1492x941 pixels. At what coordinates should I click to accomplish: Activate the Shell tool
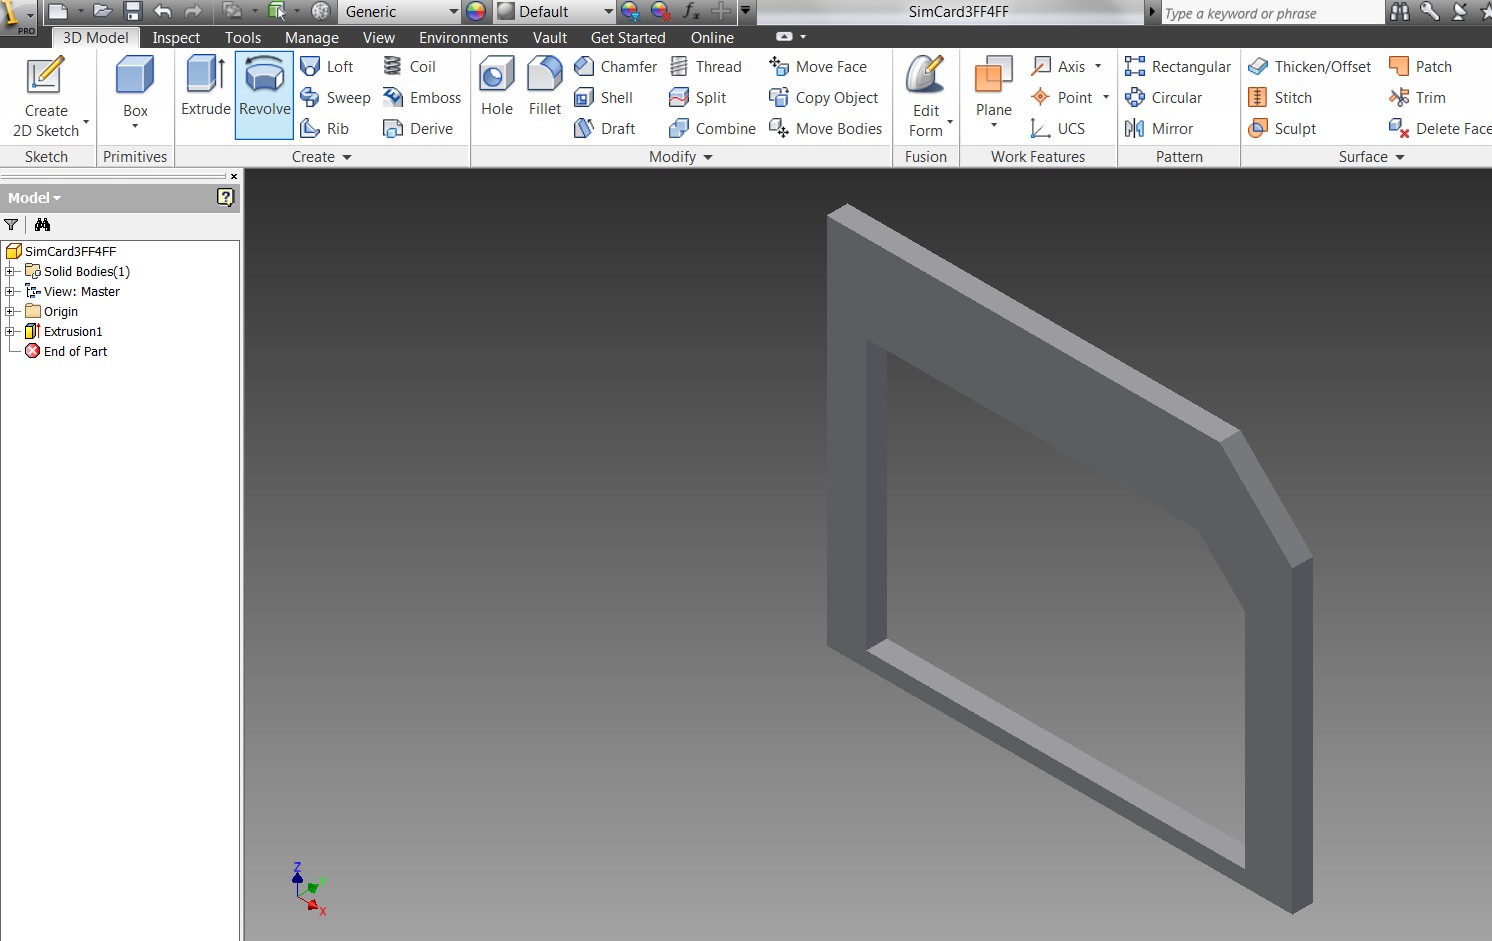tap(603, 98)
